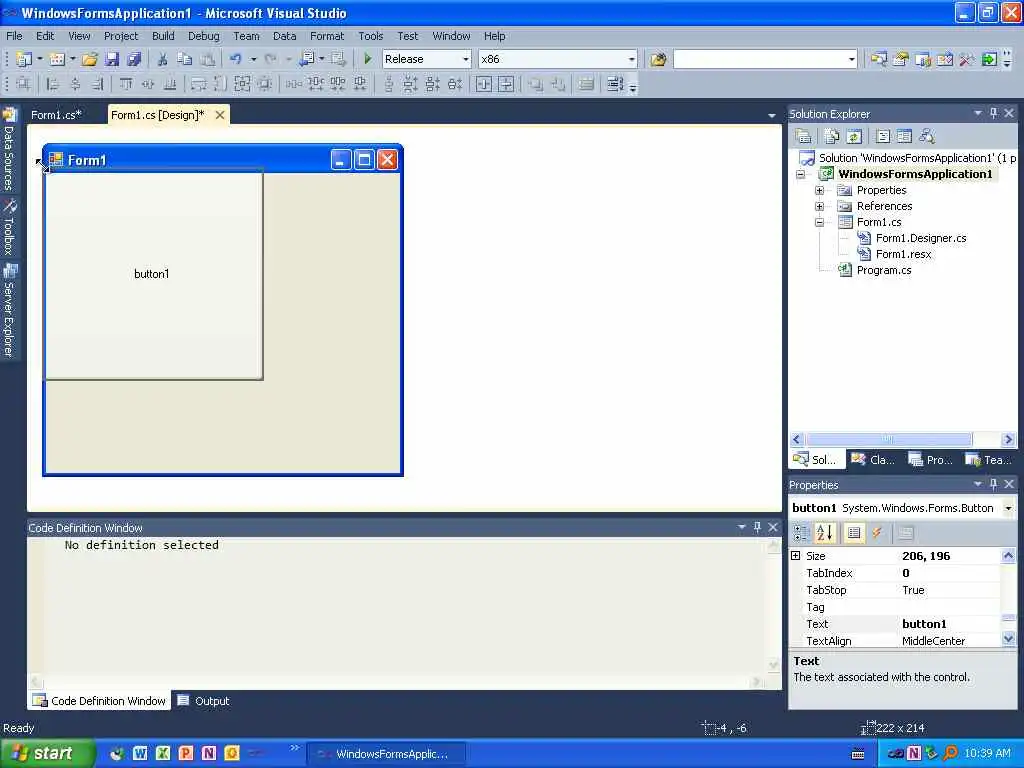Switch to the Tea... (Team Explorer) tab

(989, 460)
